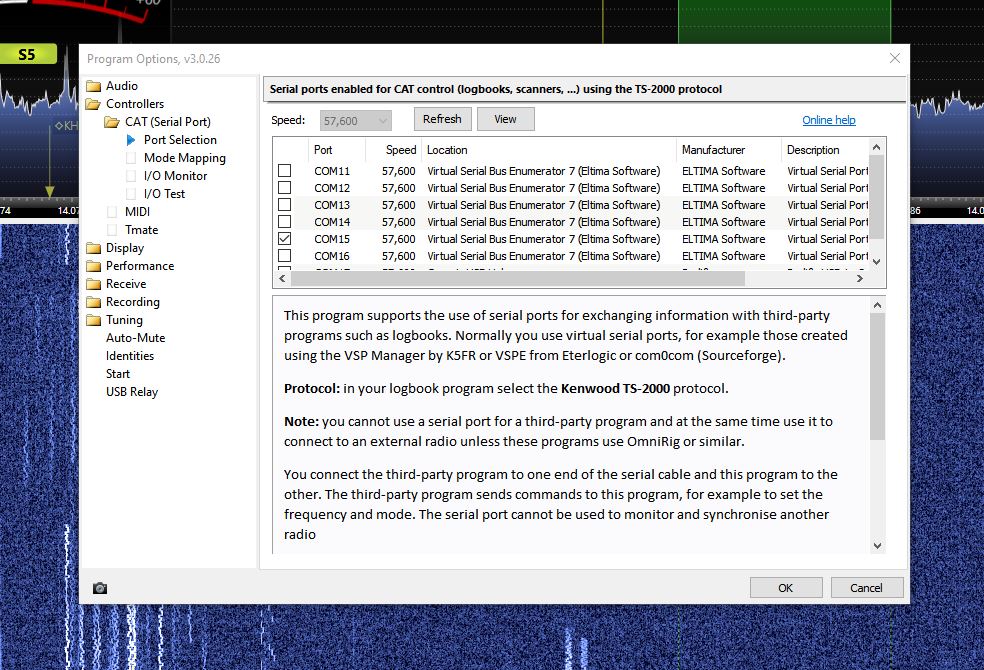This screenshot has height=670, width=984.
Task: Click the Performance folder icon
Action: point(94,266)
